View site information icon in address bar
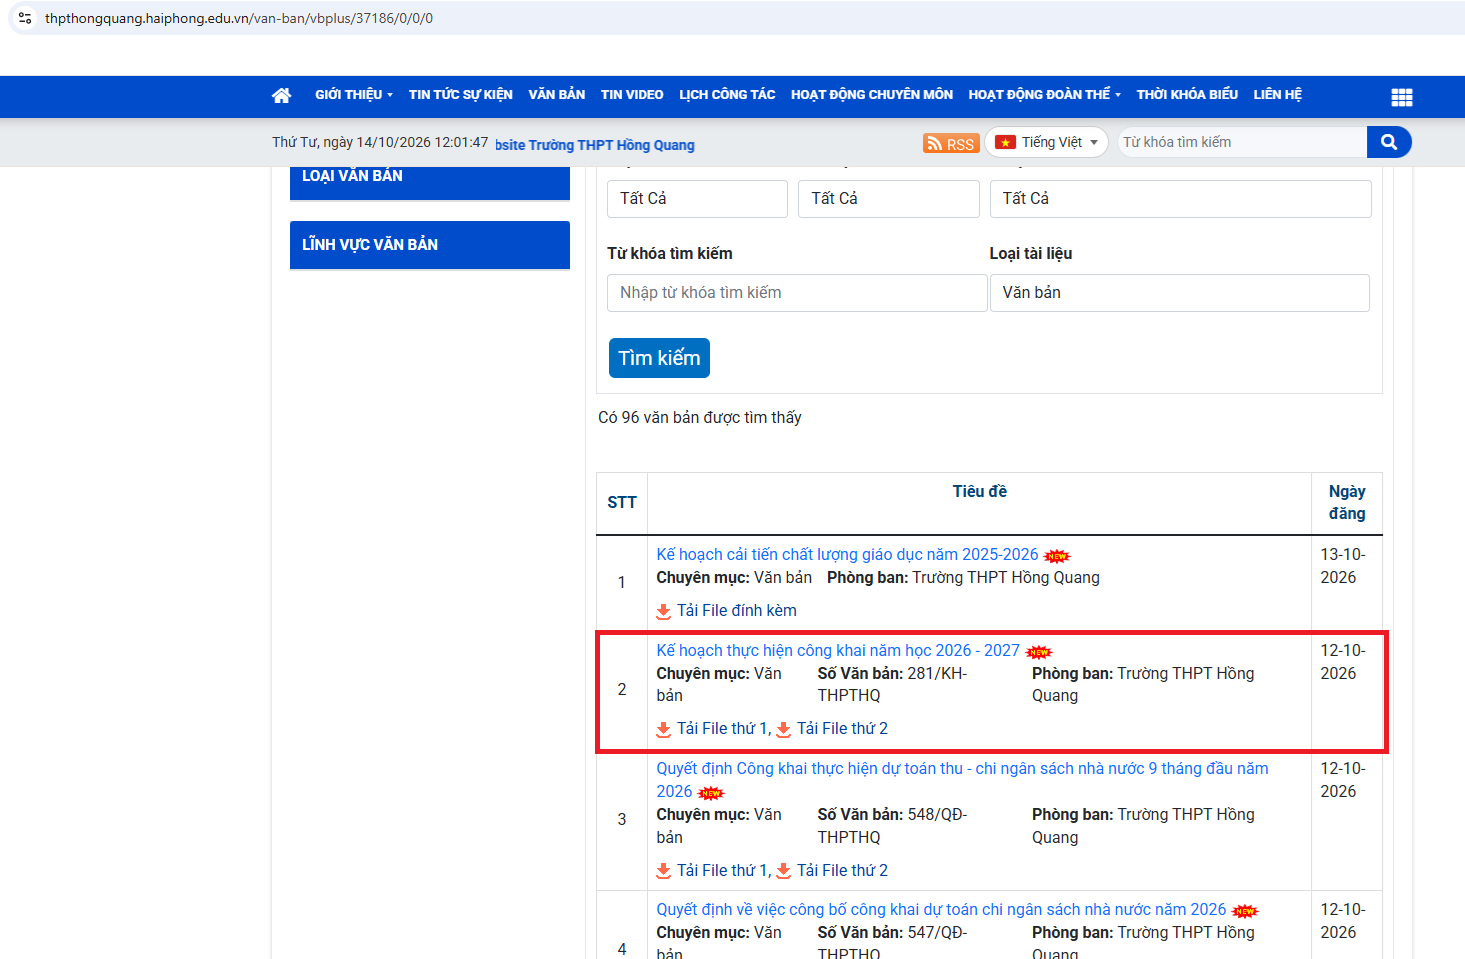 pyautogui.click(x=25, y=18)
